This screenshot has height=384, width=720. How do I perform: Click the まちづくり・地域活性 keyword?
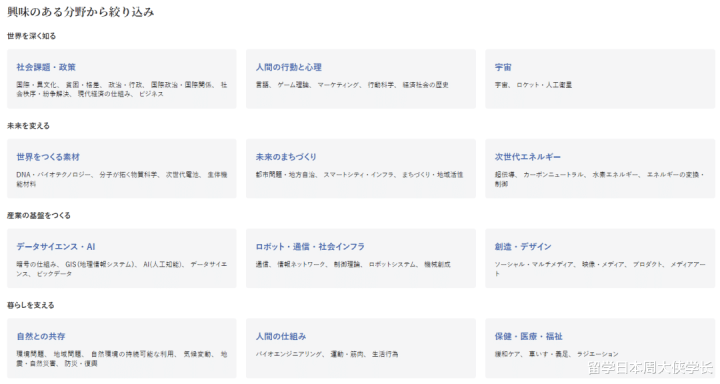(x=433, y=175)
